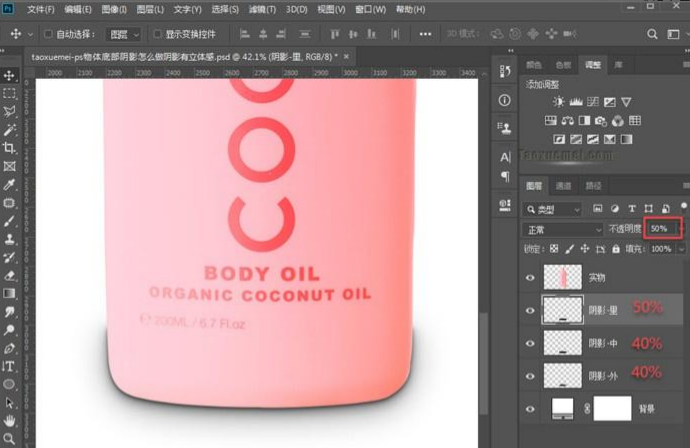The image size is (690, 448).
Task: Toggle lock transparent pixels
Action: (554, 249)
